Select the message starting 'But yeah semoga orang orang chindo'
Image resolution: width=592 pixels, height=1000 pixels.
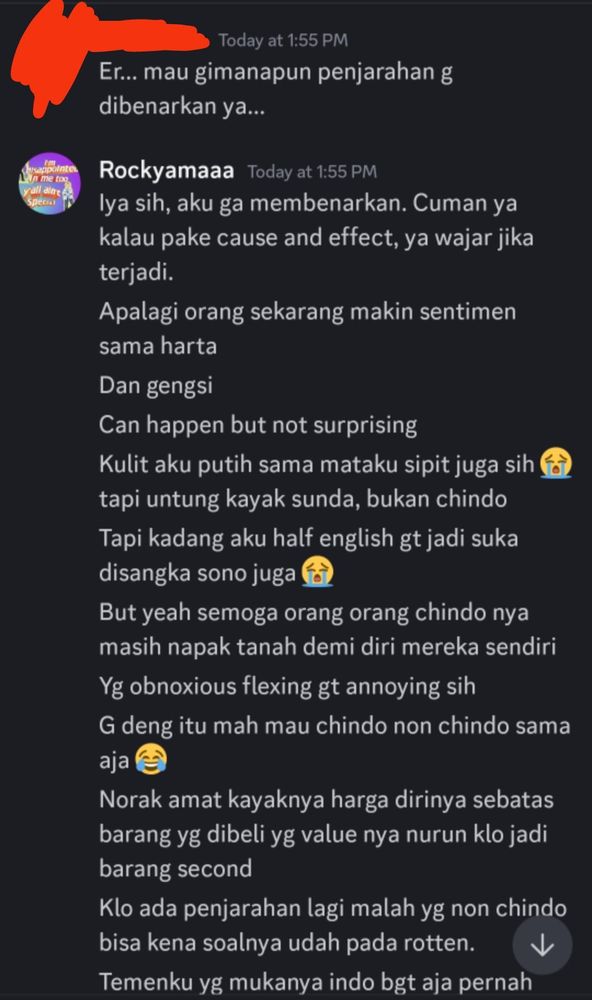point(327,629)
